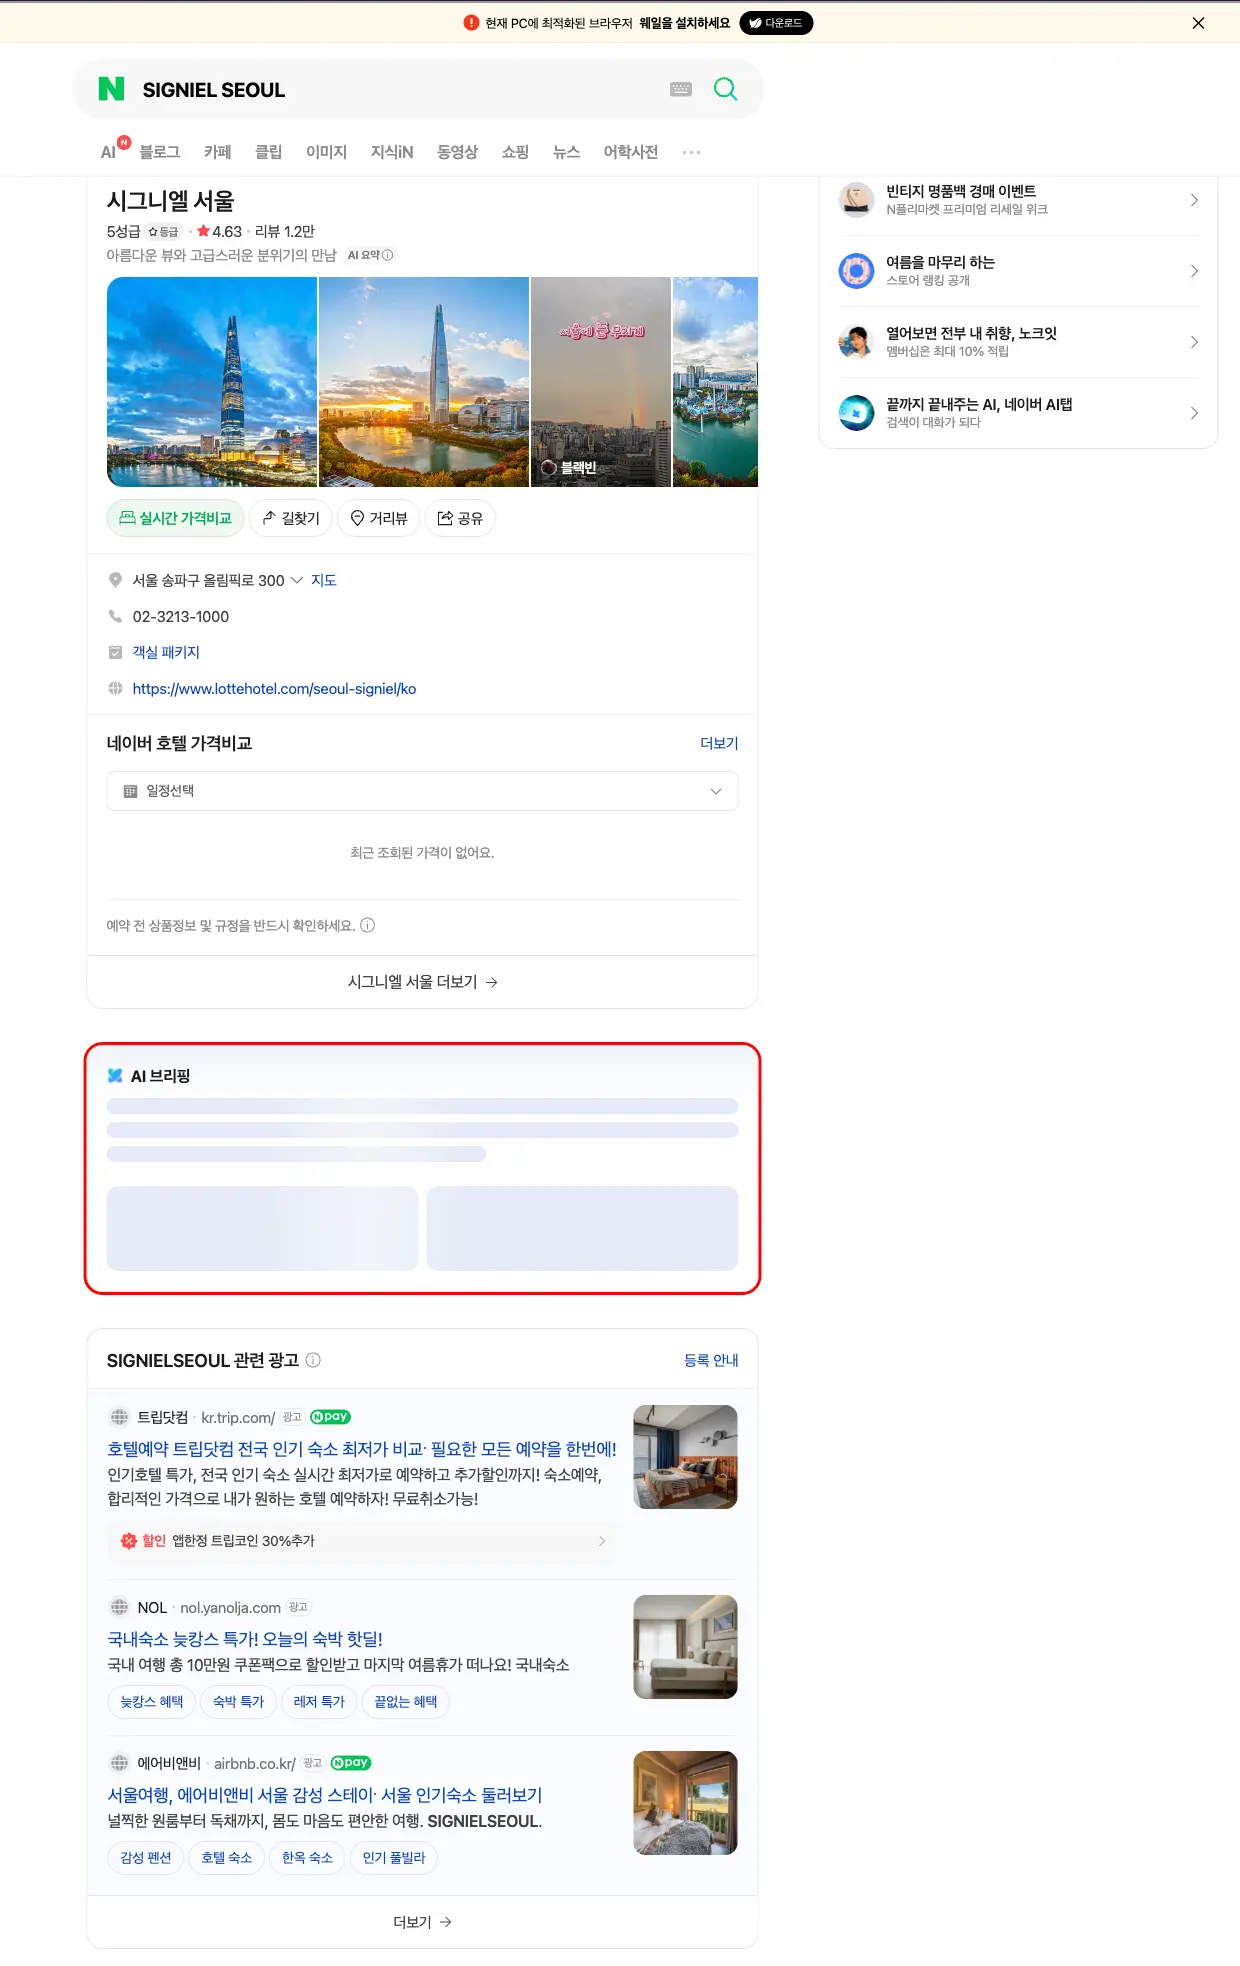The image size is (1240, 1966).
Task: Click the 여름을 마무리 하는 round icon
Action: coord(856,271)
